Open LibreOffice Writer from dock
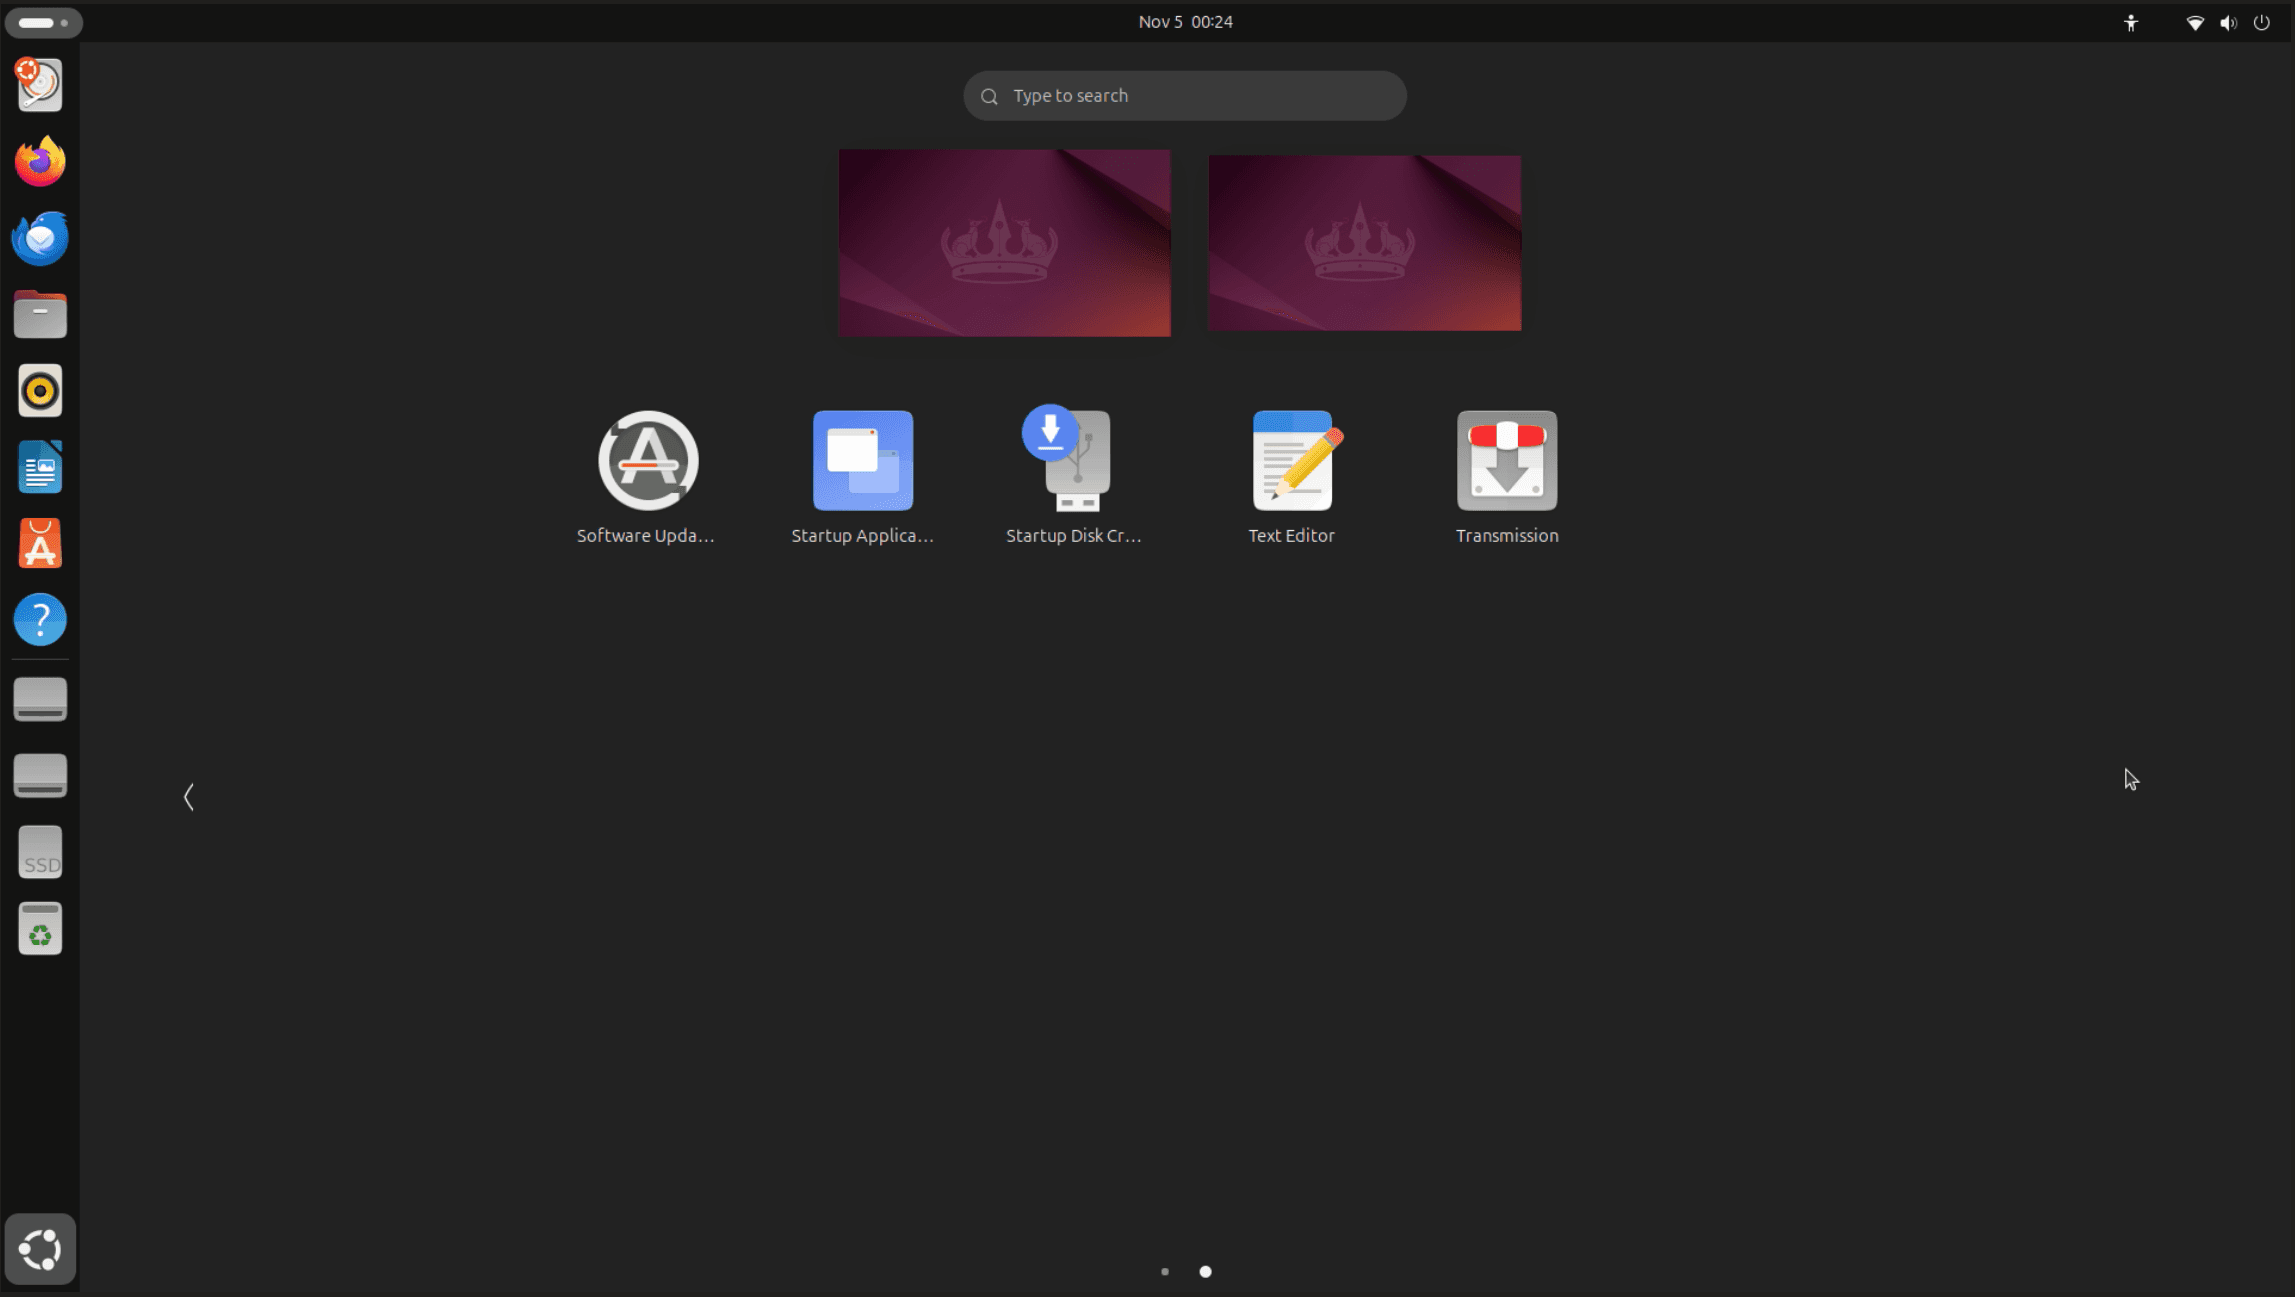This screenshot has width=2295, height=1297. (x=40, y=467)
